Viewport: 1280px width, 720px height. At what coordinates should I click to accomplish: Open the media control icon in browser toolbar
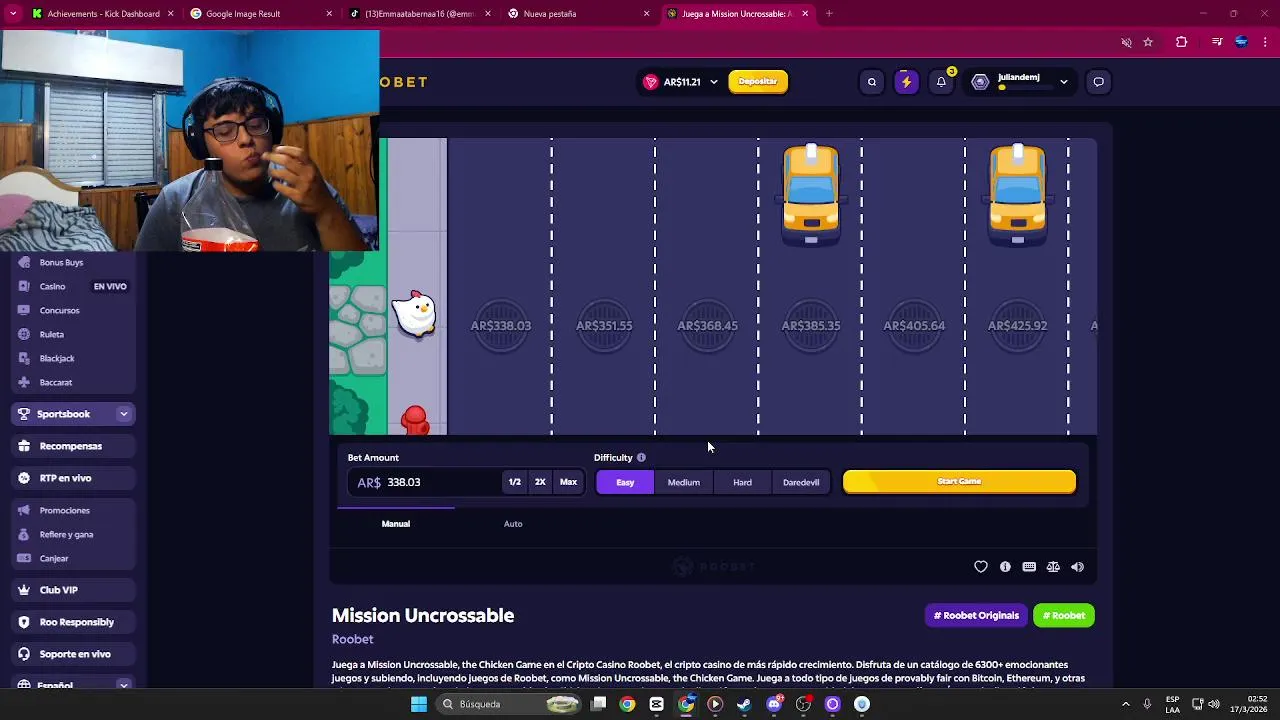pyautogui.click(x=1216, y=42)
